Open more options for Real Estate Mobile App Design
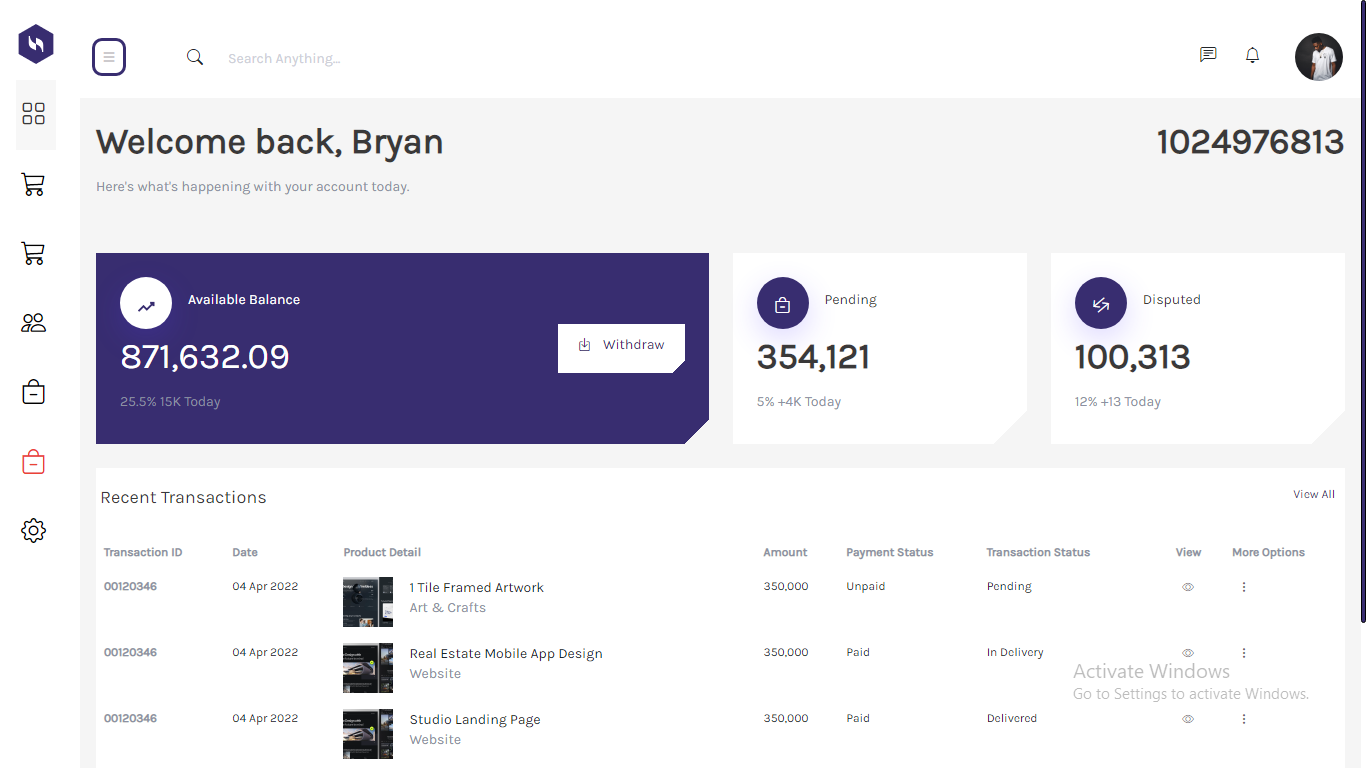The width and height of the screenshot is (1366, 768). pyautogui.click(x=1244, y=653)
